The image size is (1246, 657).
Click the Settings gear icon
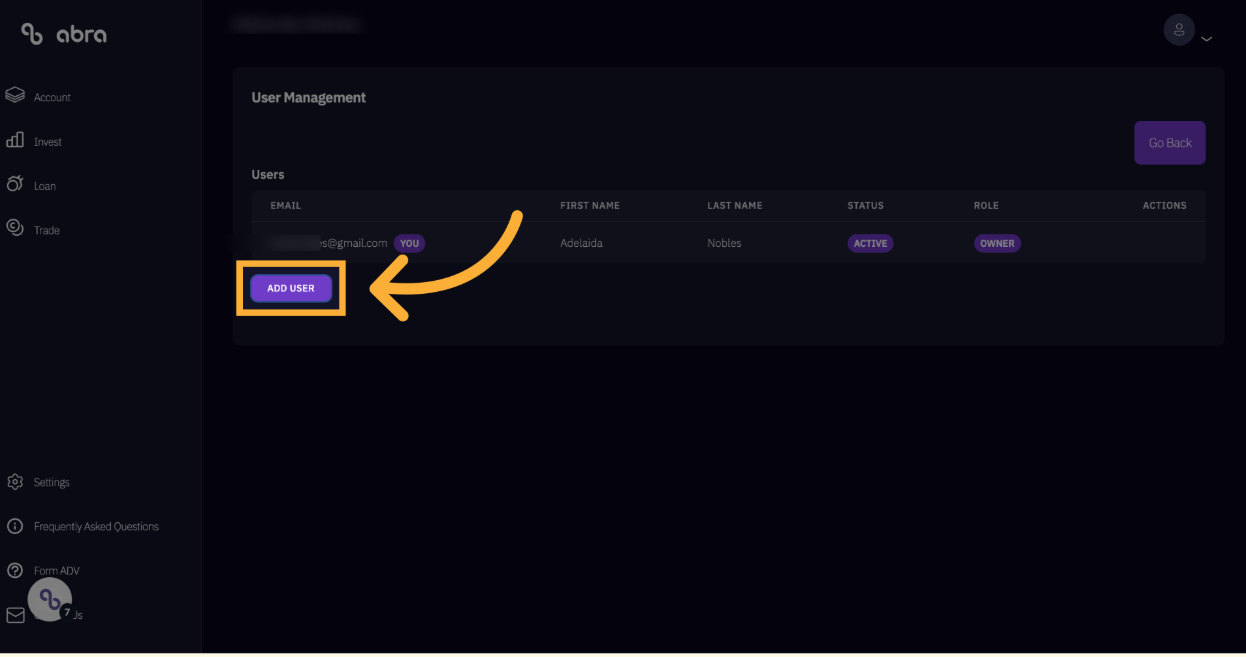tap(15, 482)
